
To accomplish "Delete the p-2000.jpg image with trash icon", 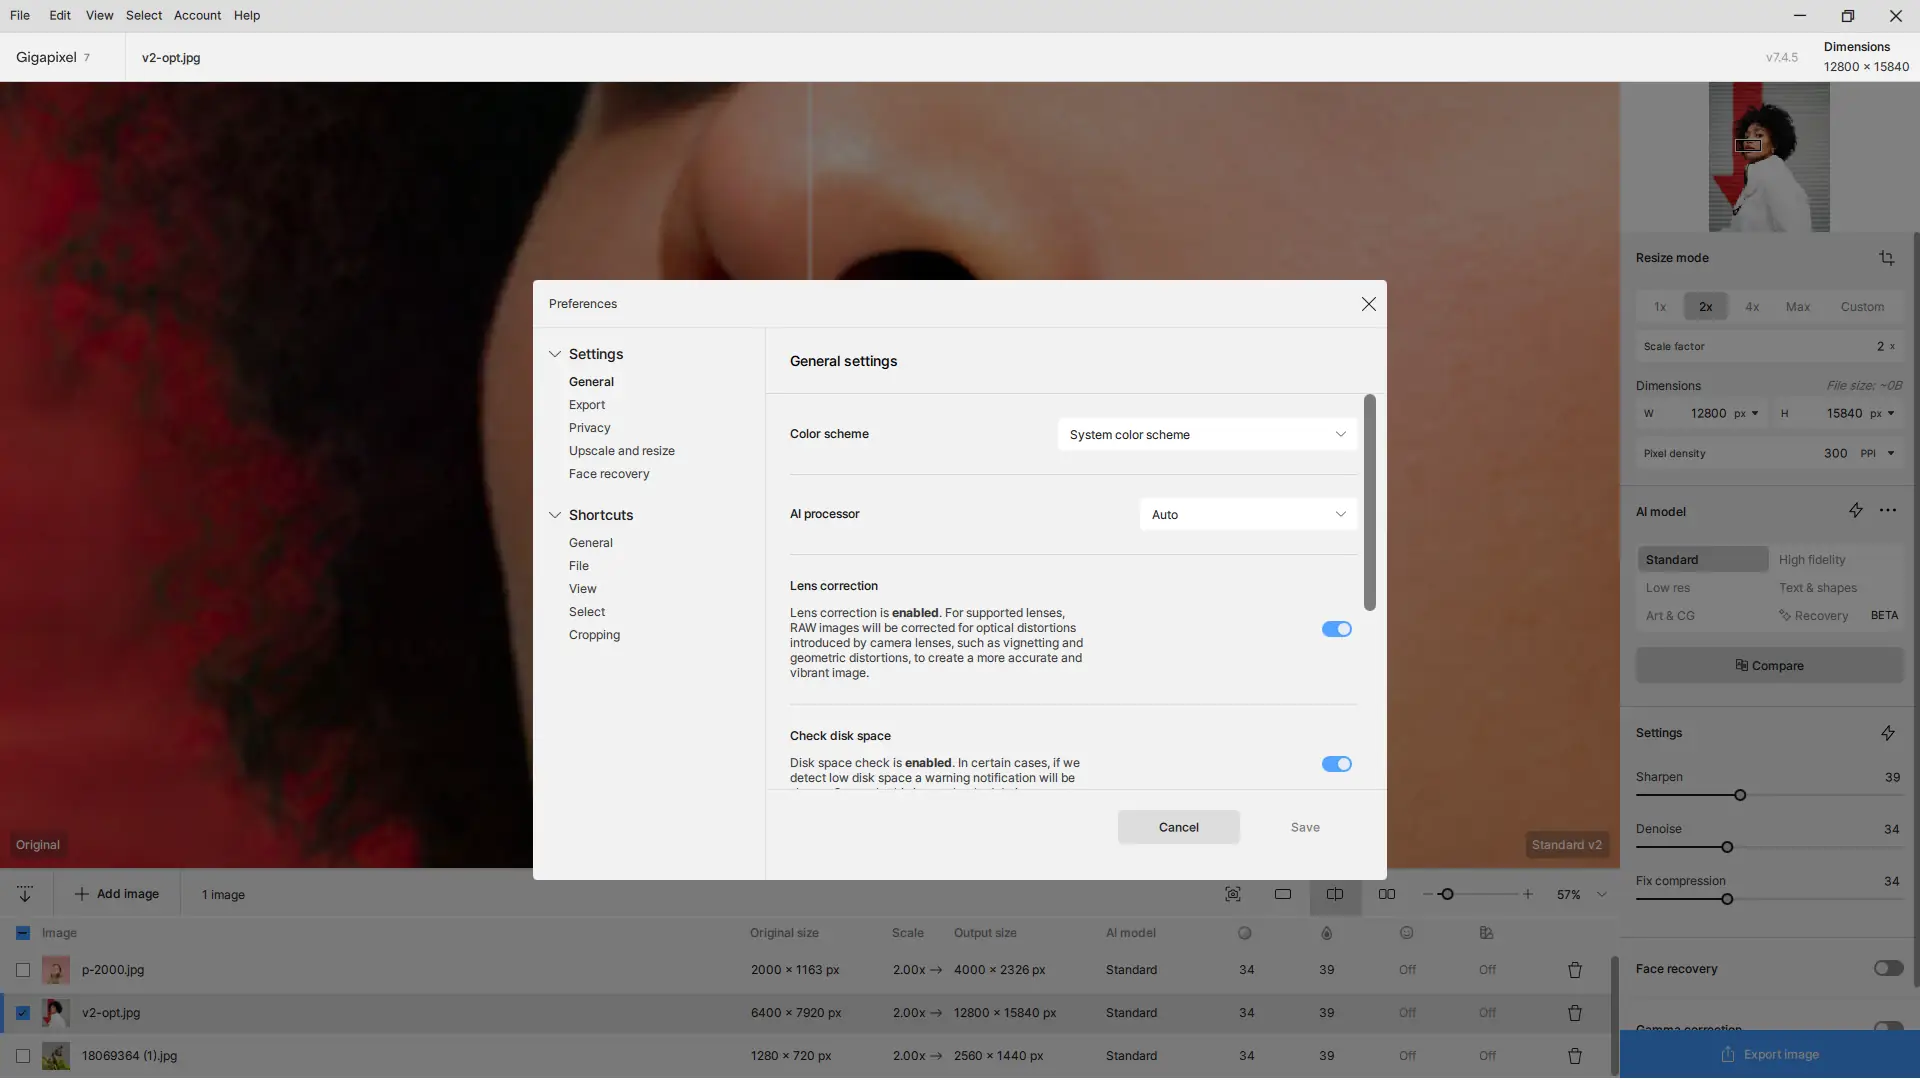I will click(1575, 970).
